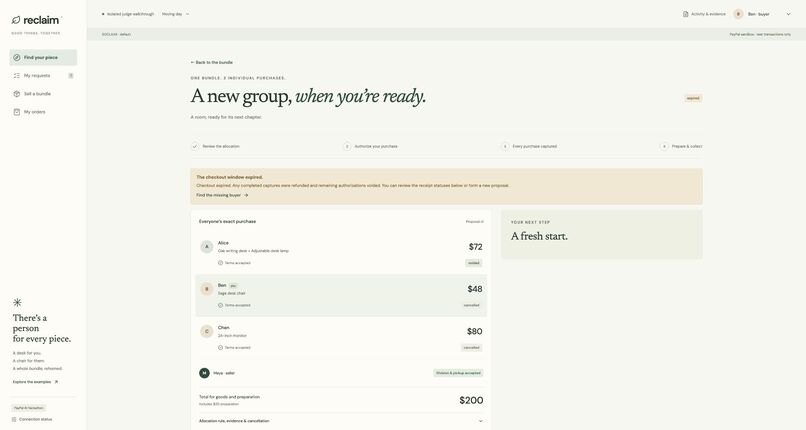Click the terms accepted icon under Ben
Image resolution: width=806 pixels, height=430 pixels.
click(221, 305)
